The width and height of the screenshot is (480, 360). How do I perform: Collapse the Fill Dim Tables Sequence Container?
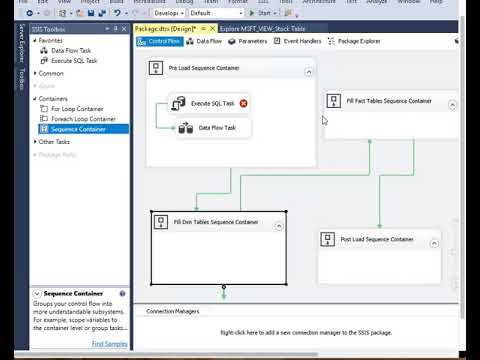pyautogui.click(x=279, y=226)
